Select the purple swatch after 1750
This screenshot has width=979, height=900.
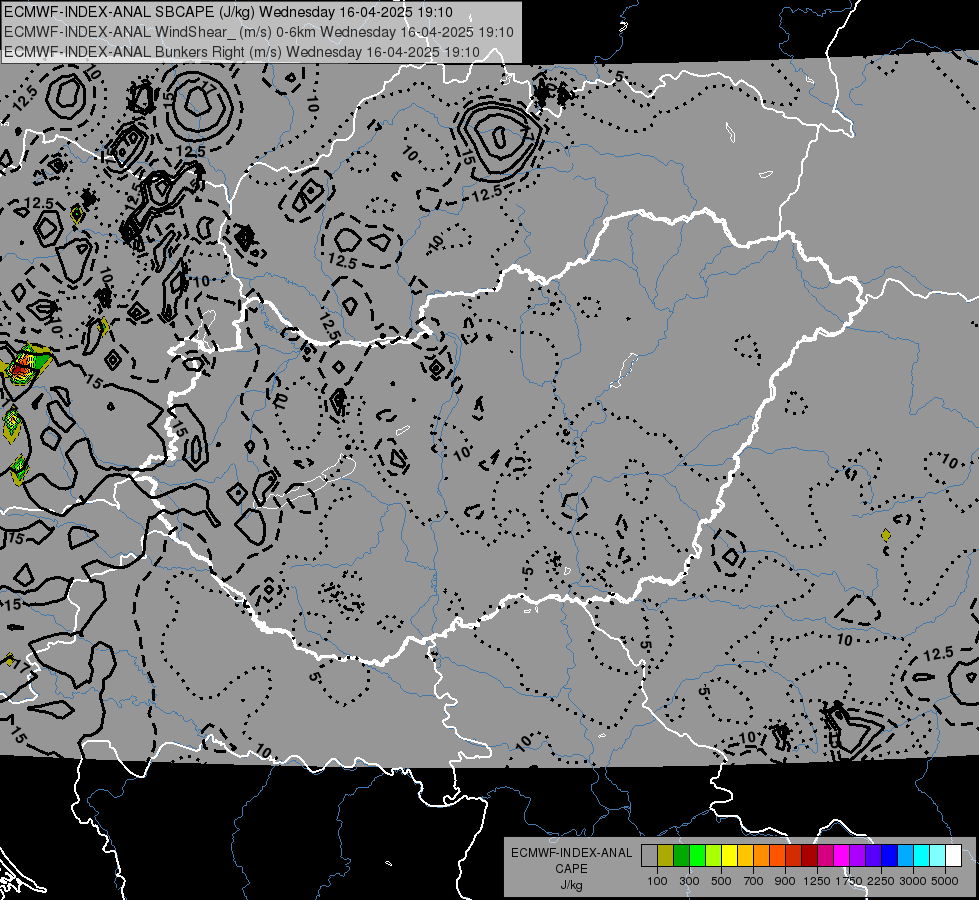click(x=858, y=856)
